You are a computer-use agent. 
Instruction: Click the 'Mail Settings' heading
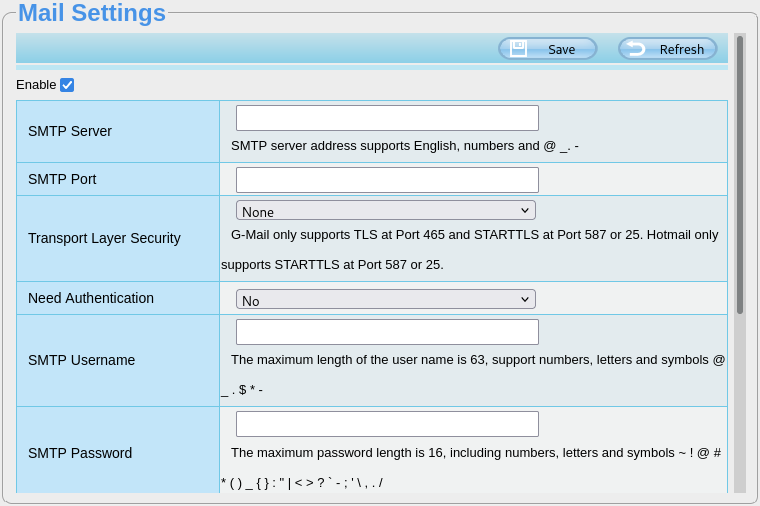coord(92,13)
